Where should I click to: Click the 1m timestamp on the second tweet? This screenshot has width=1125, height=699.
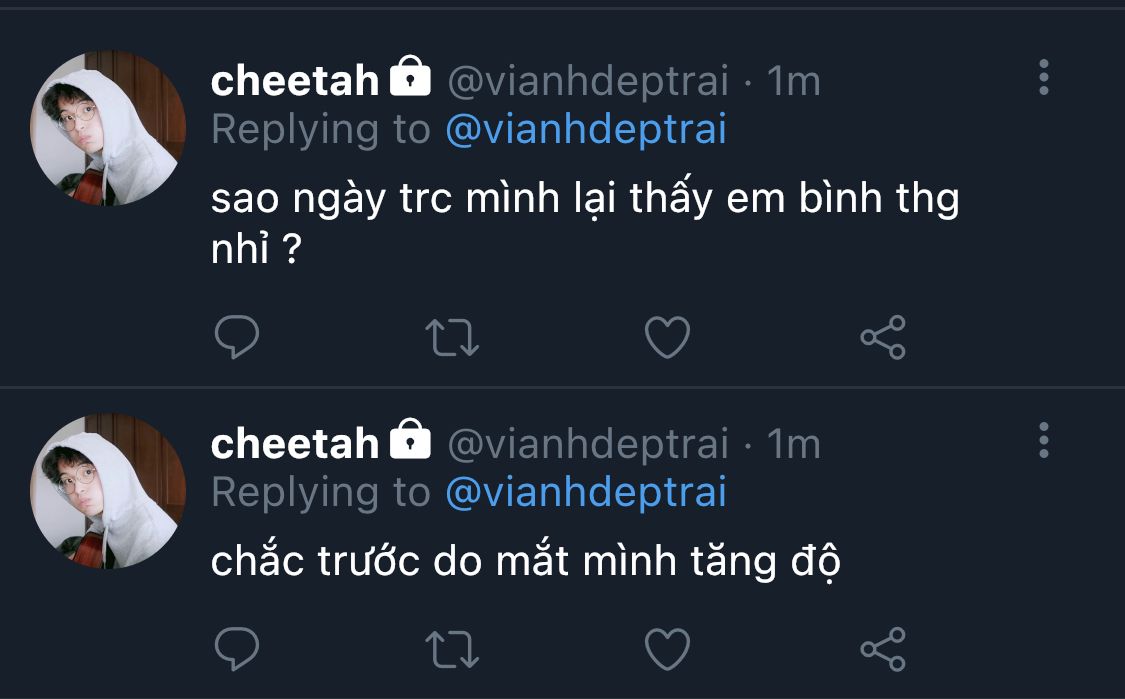[793, 443]
